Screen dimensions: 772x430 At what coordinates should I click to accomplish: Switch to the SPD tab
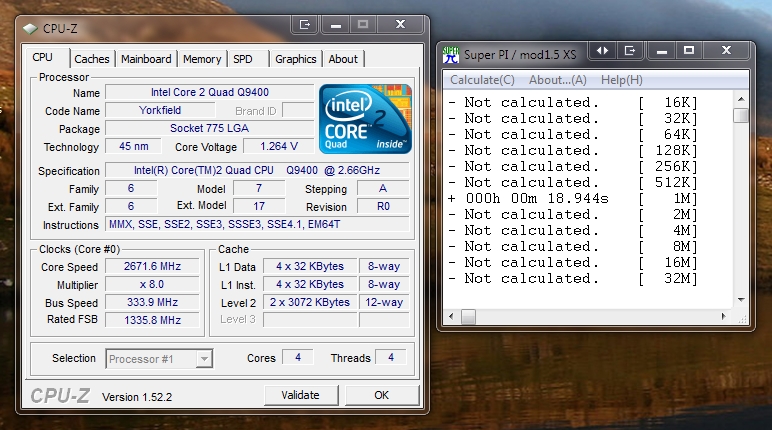pos(243,59)
